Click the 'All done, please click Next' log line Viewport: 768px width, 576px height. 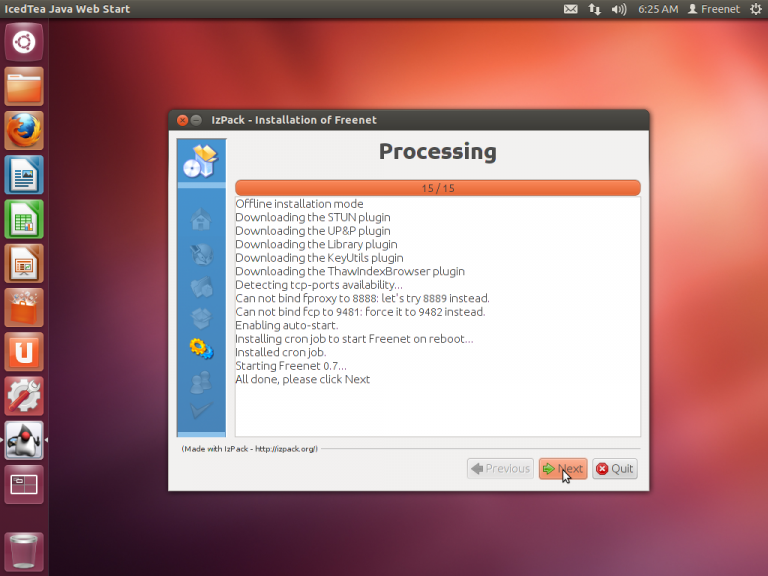point(302,379)
